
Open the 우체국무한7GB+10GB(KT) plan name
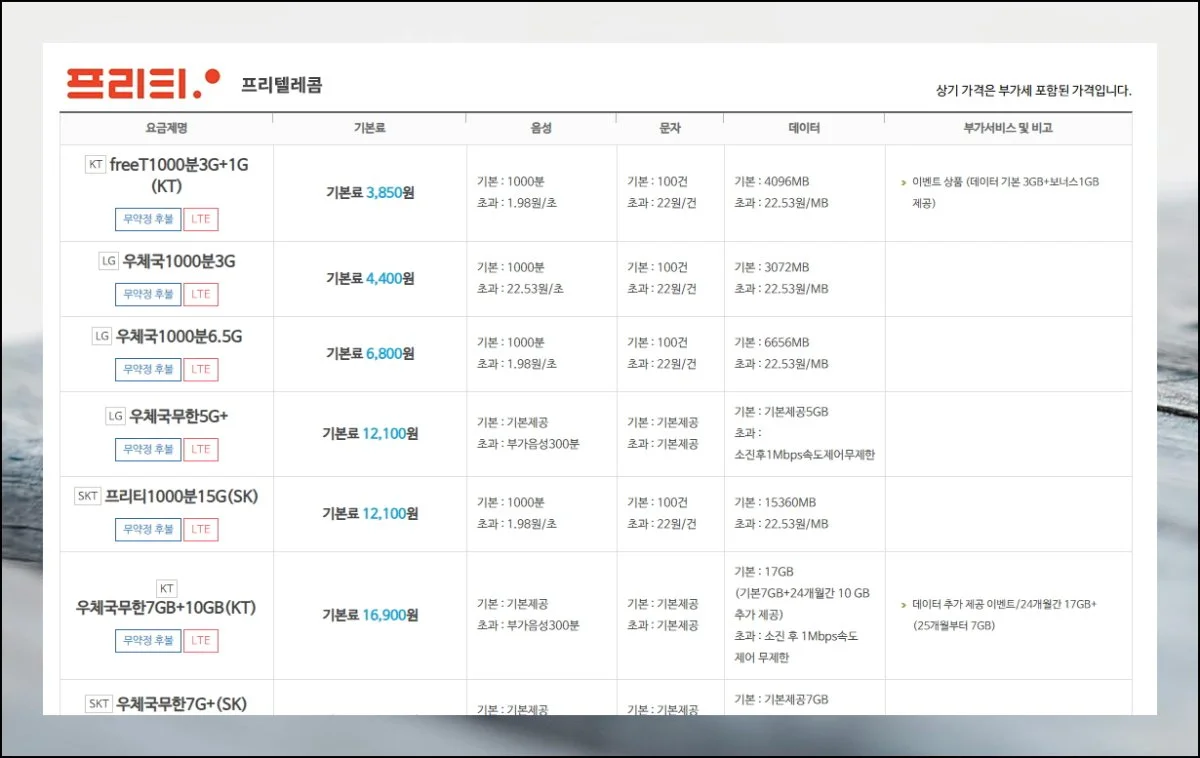click(x=166, y=607)
